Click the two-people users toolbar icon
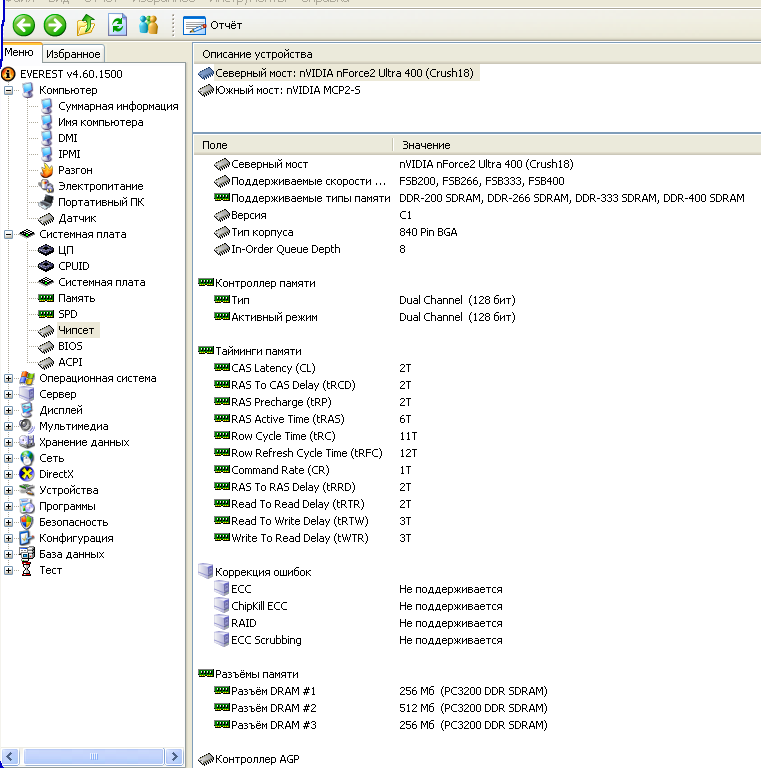The width and height of the screenshot is (761, 768). click(x=149, y=25)
